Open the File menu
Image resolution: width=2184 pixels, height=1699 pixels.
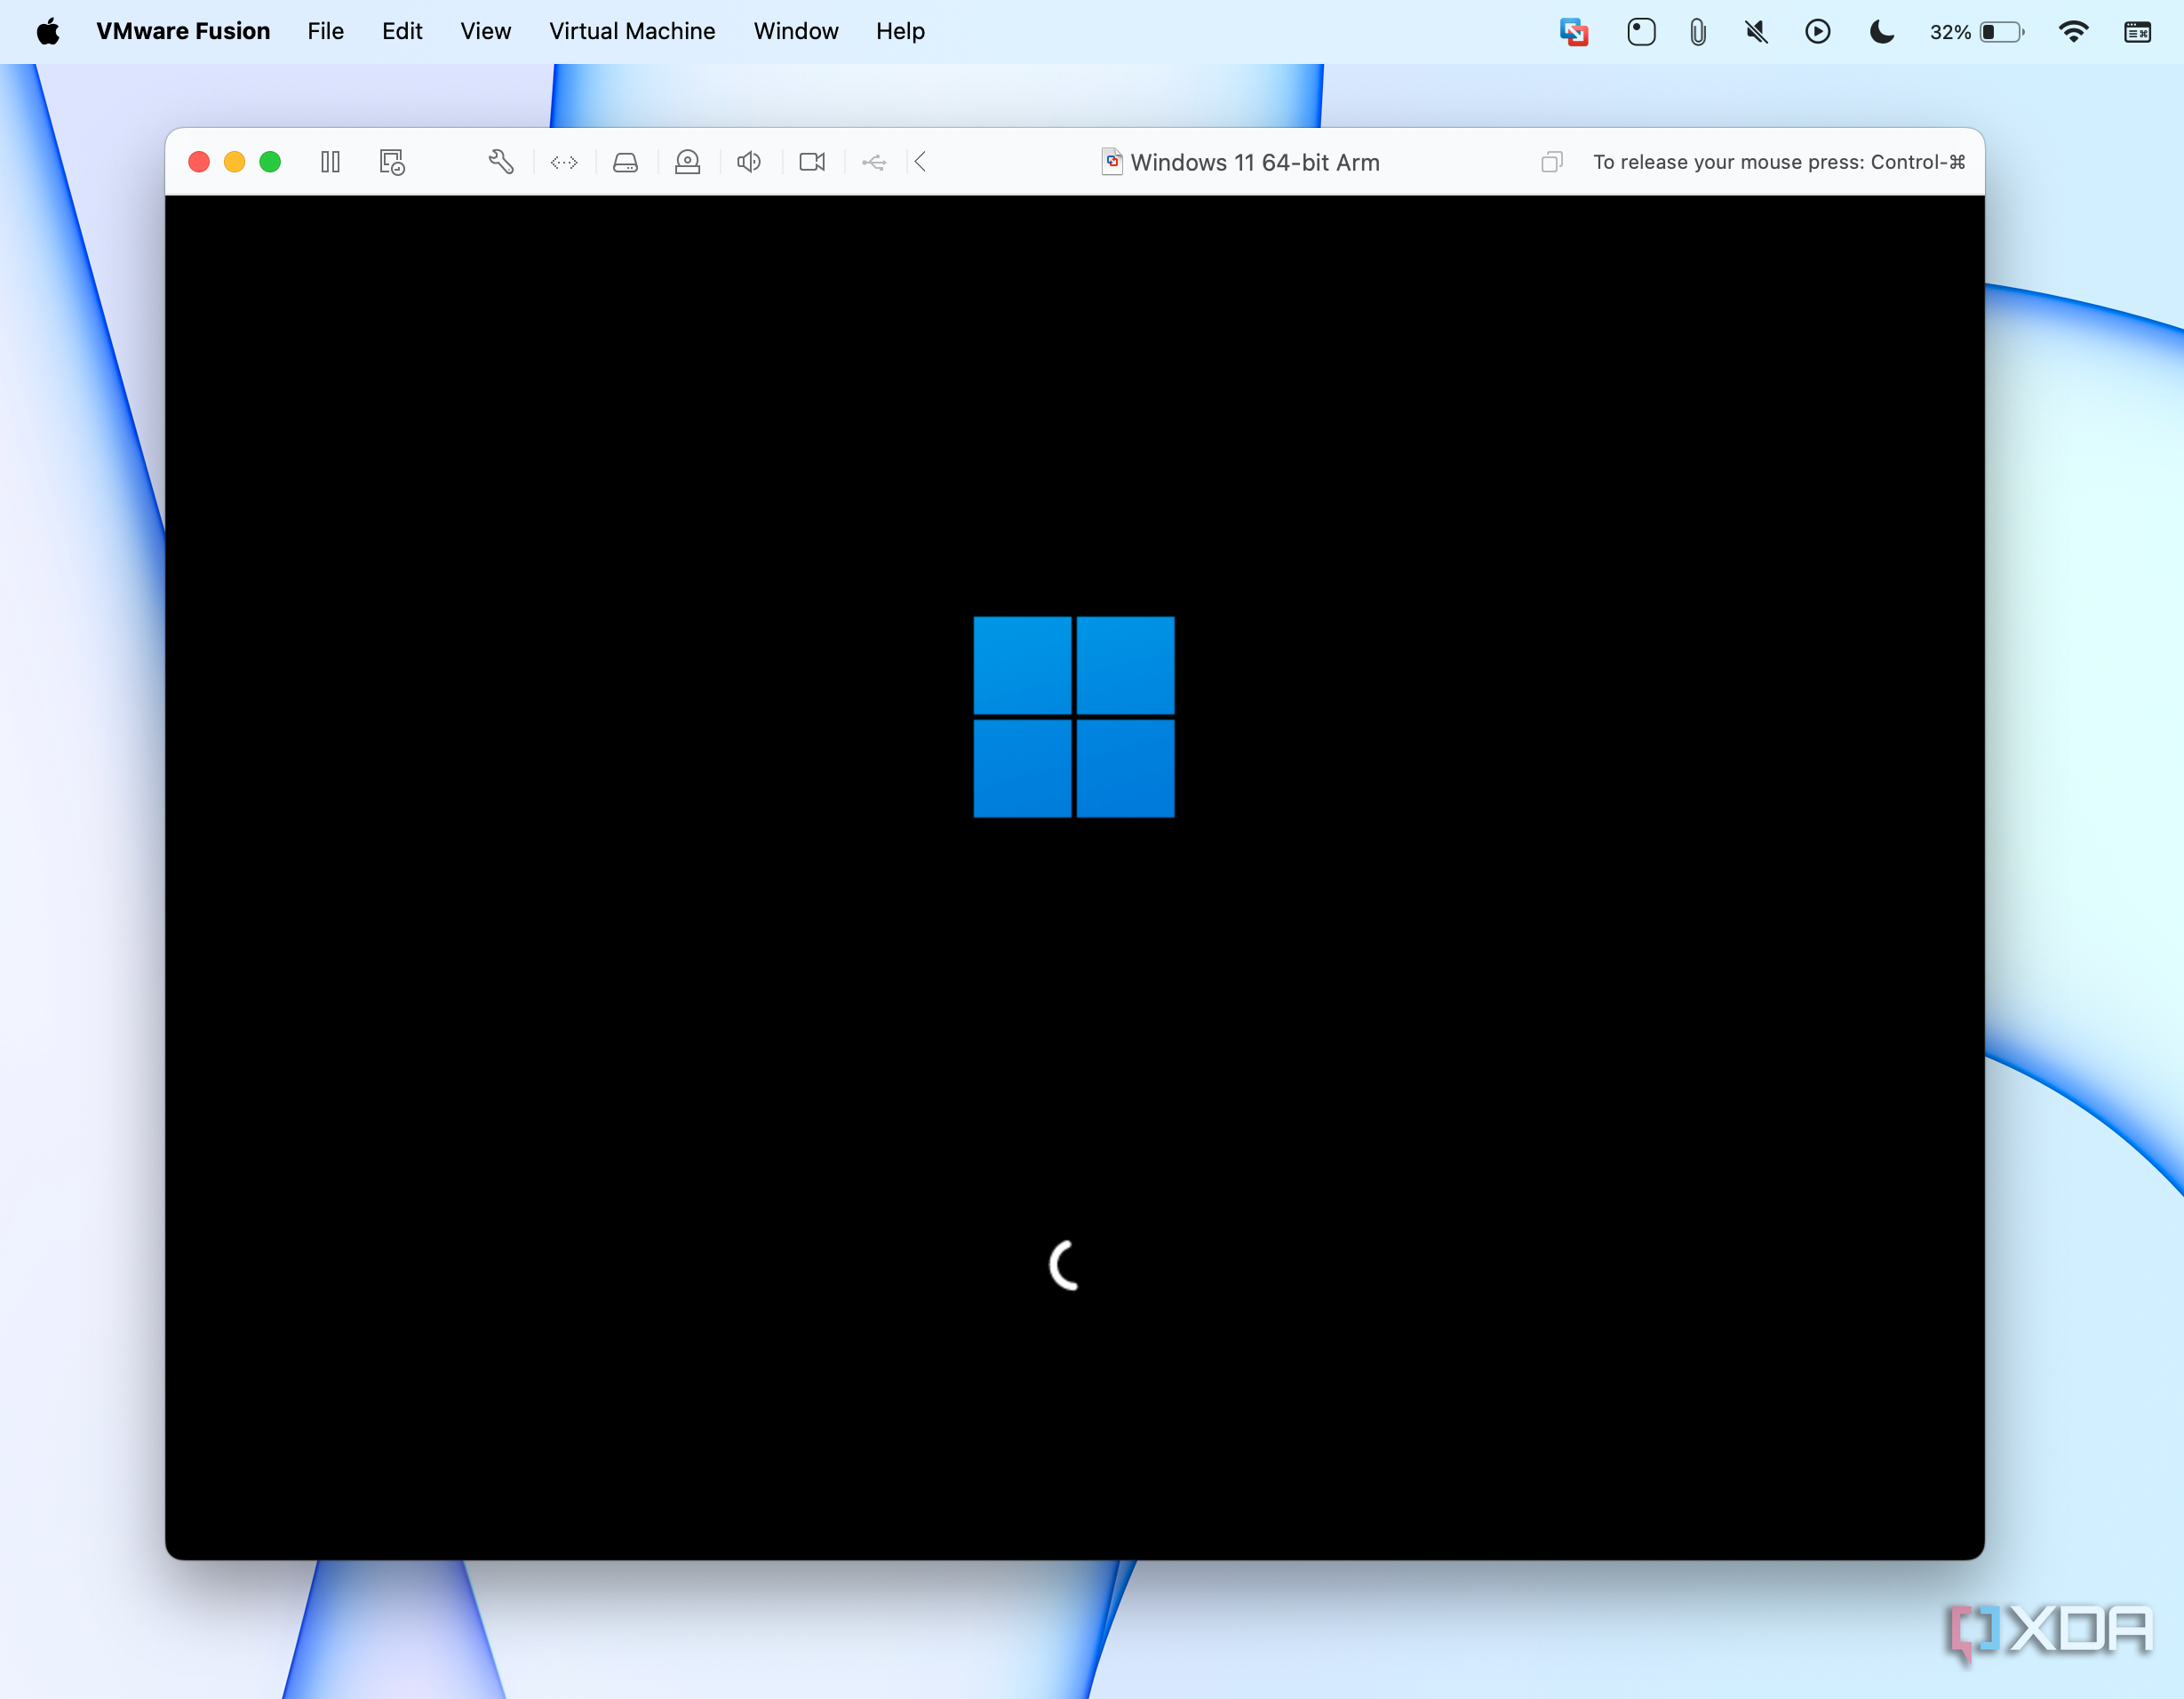[x=326, y=31]
